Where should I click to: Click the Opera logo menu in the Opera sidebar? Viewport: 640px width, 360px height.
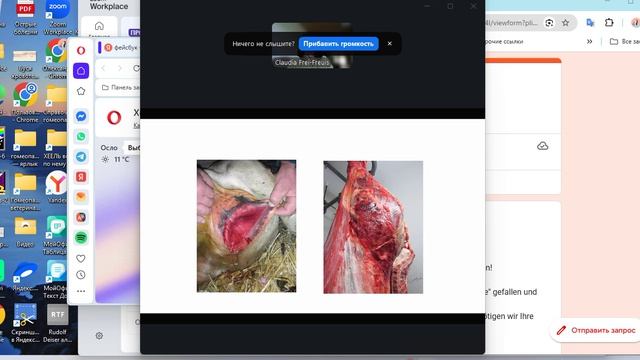click(x=81, y=51)
